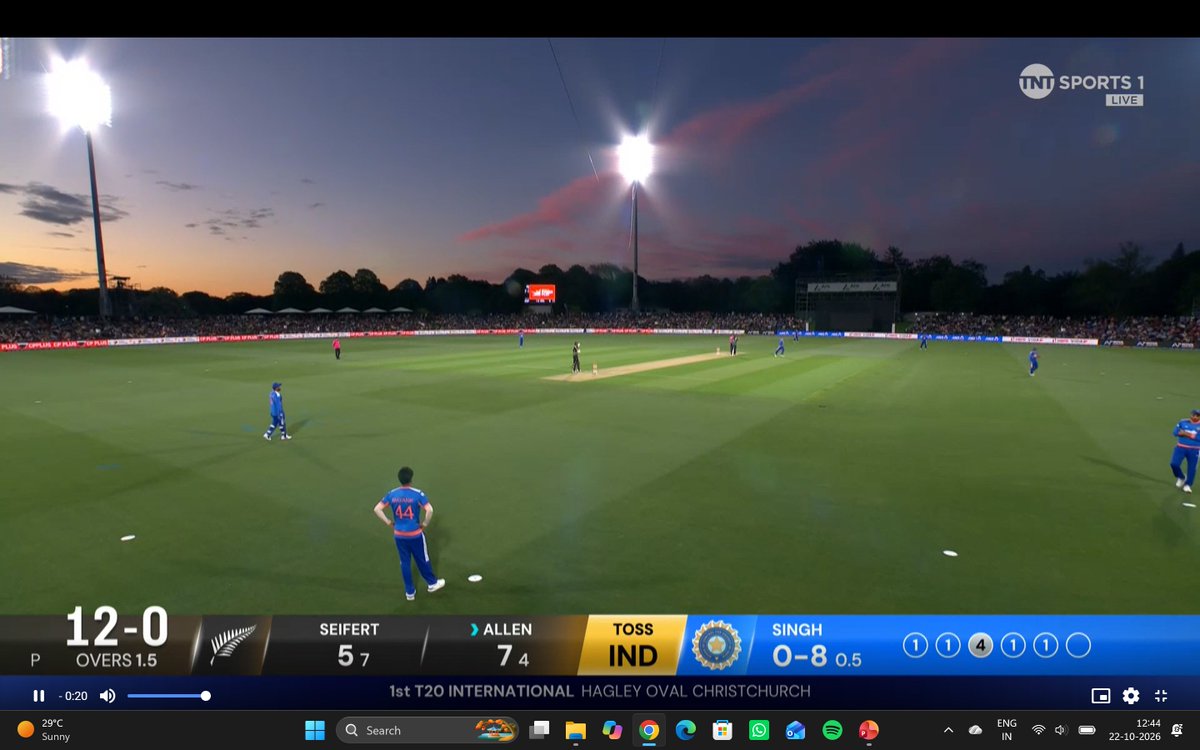Click the SEIFERT batter name
Image resolution: width=1200 pixels, height=750 pixels.
point(349,629)
